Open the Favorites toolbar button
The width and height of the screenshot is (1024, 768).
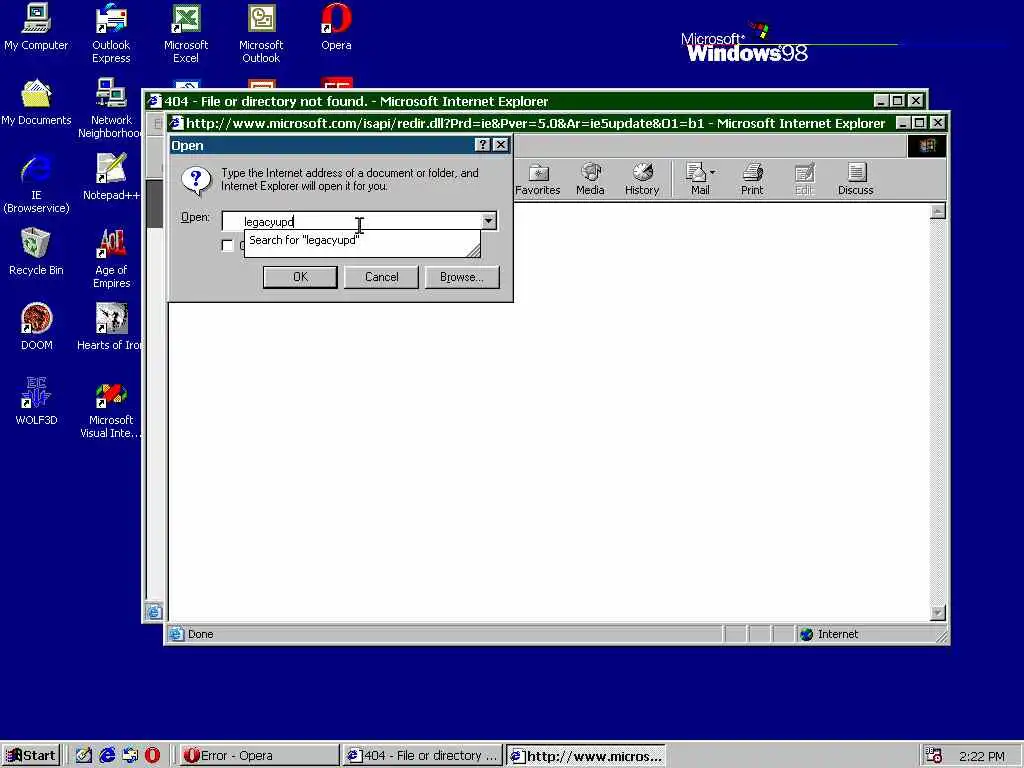click(537, 179)
